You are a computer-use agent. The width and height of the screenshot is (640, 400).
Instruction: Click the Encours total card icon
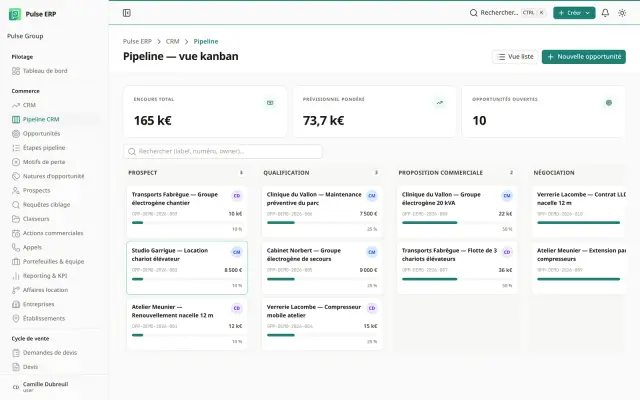[270, 103]
